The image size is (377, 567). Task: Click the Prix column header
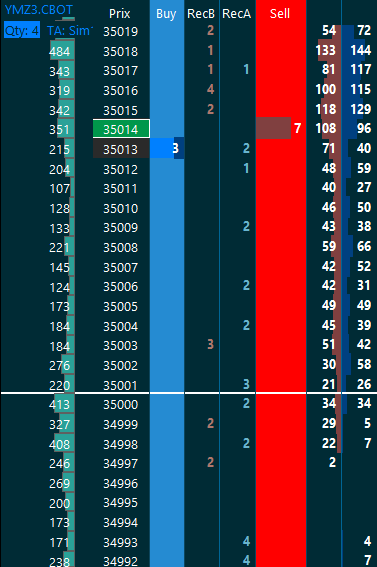(x=120, y=13)
